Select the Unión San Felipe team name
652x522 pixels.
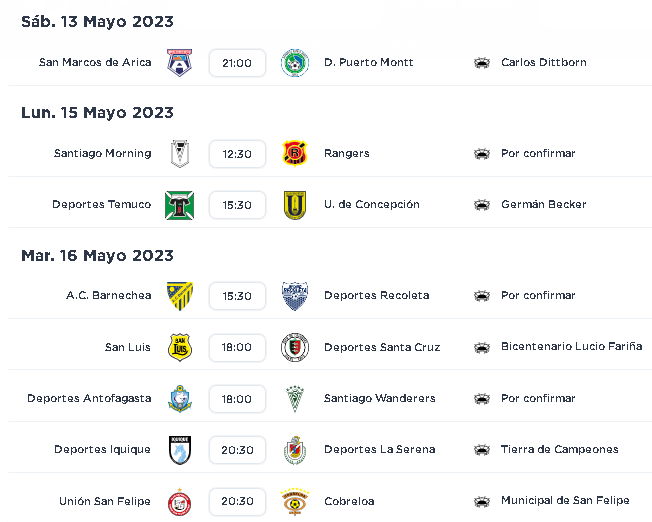[105, 501]
